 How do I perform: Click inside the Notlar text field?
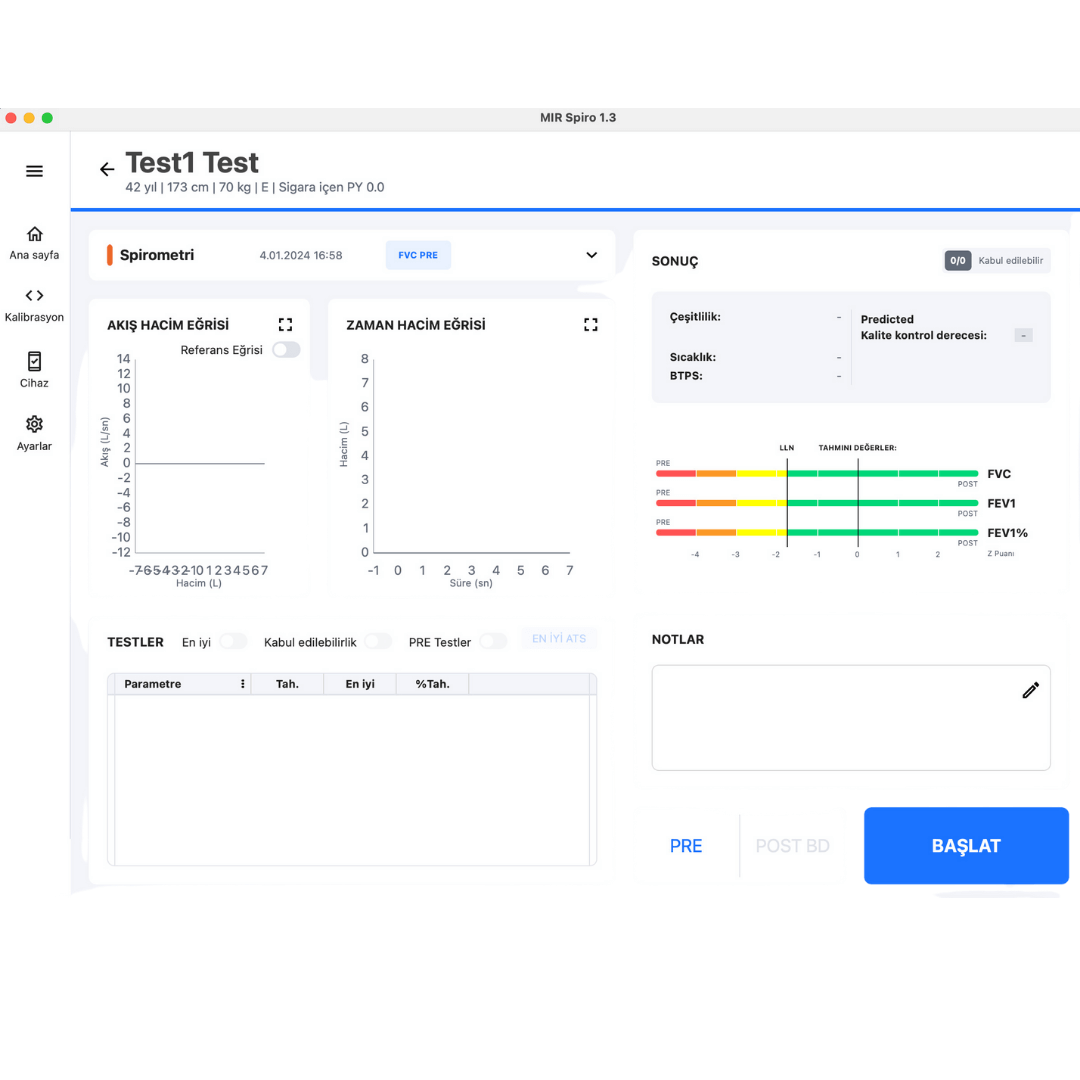830,725
